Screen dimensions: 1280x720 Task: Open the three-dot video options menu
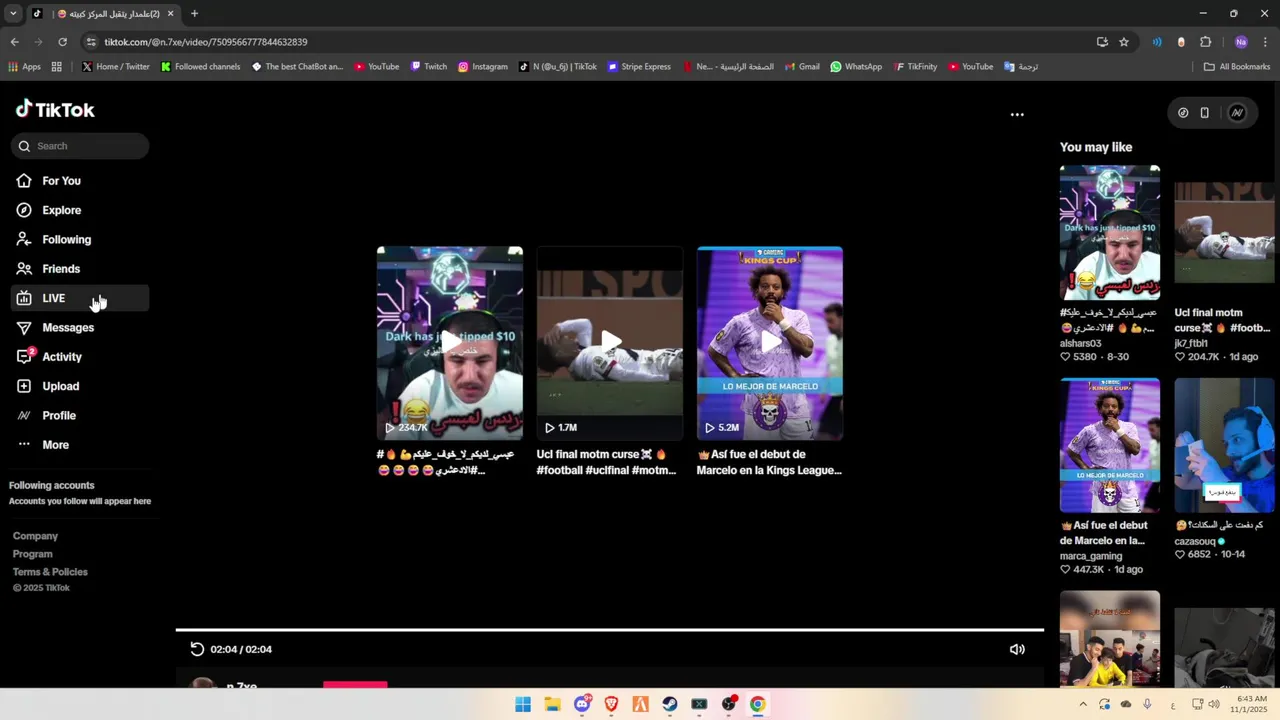click(1017, 114)
